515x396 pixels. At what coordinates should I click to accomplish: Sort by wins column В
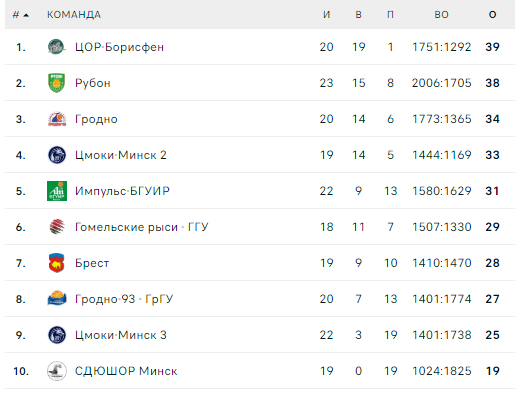[358, 15]
